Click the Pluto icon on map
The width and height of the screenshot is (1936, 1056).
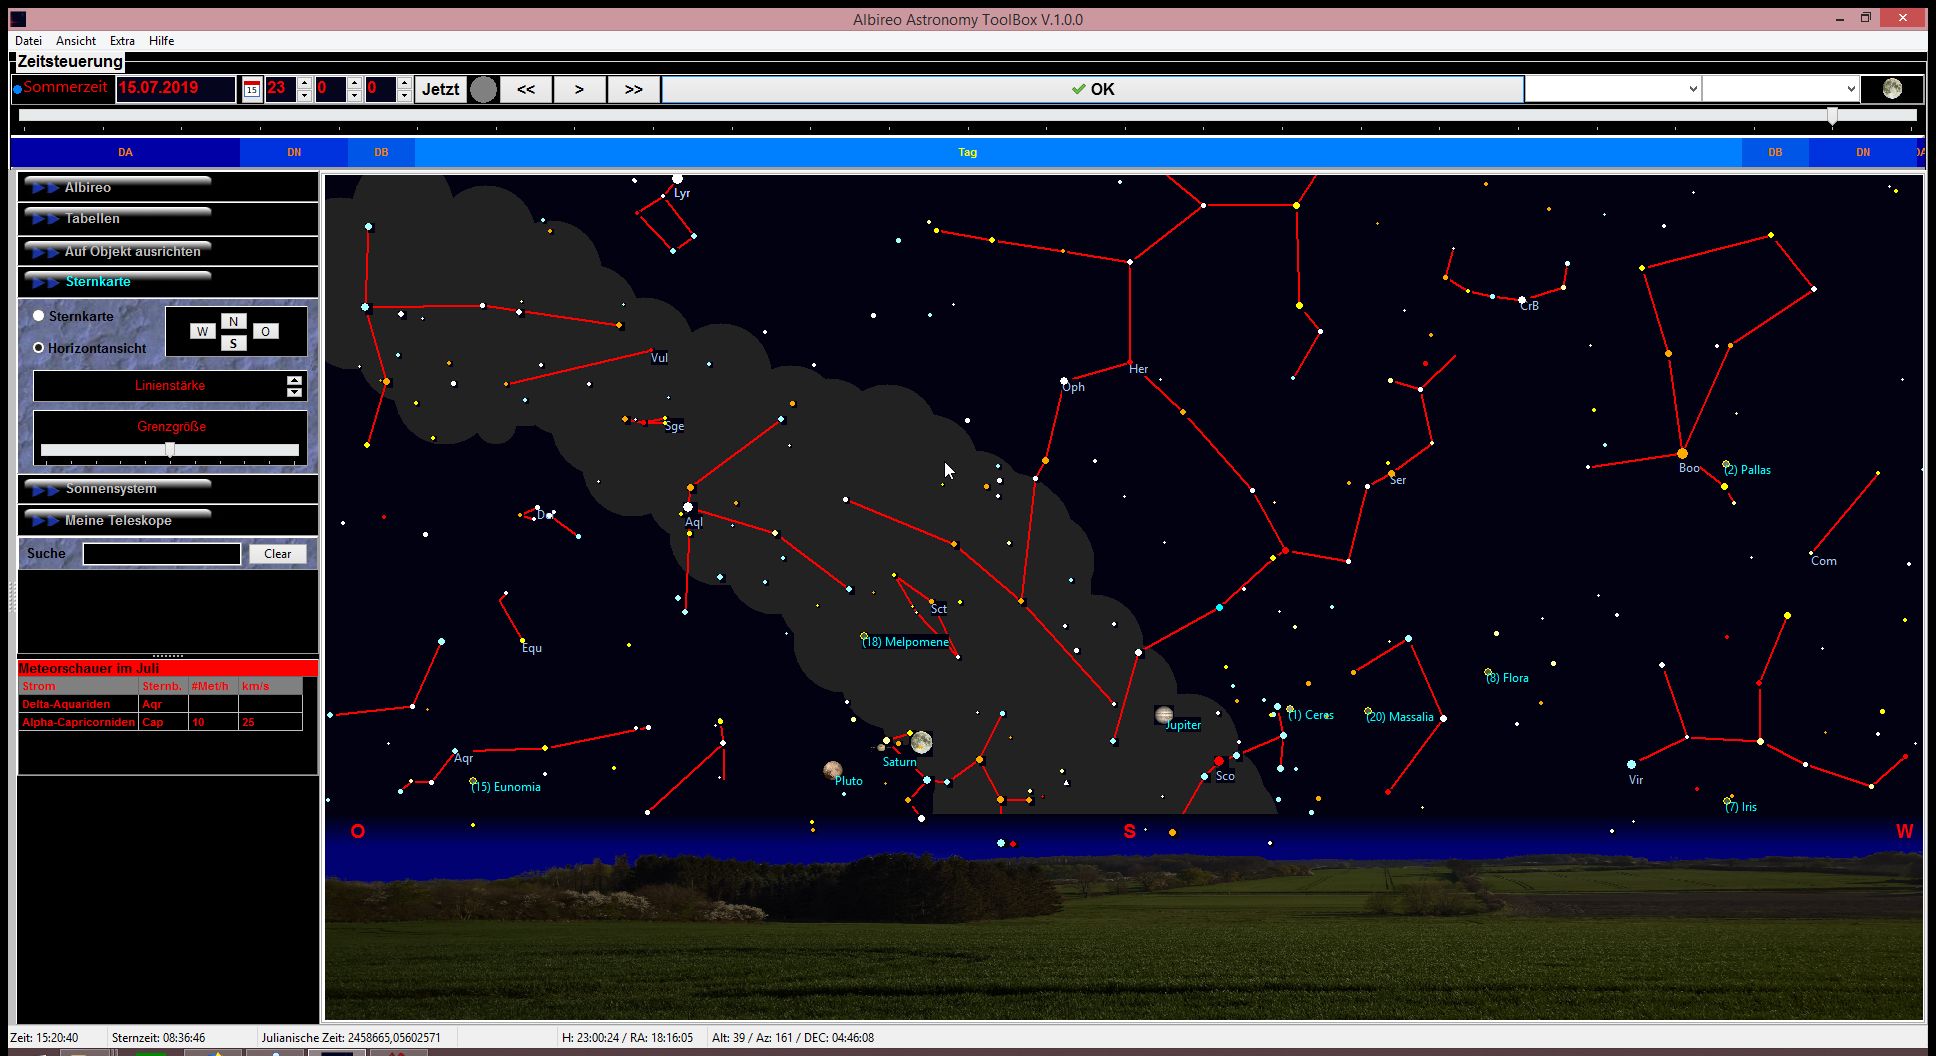pos(832,769)
